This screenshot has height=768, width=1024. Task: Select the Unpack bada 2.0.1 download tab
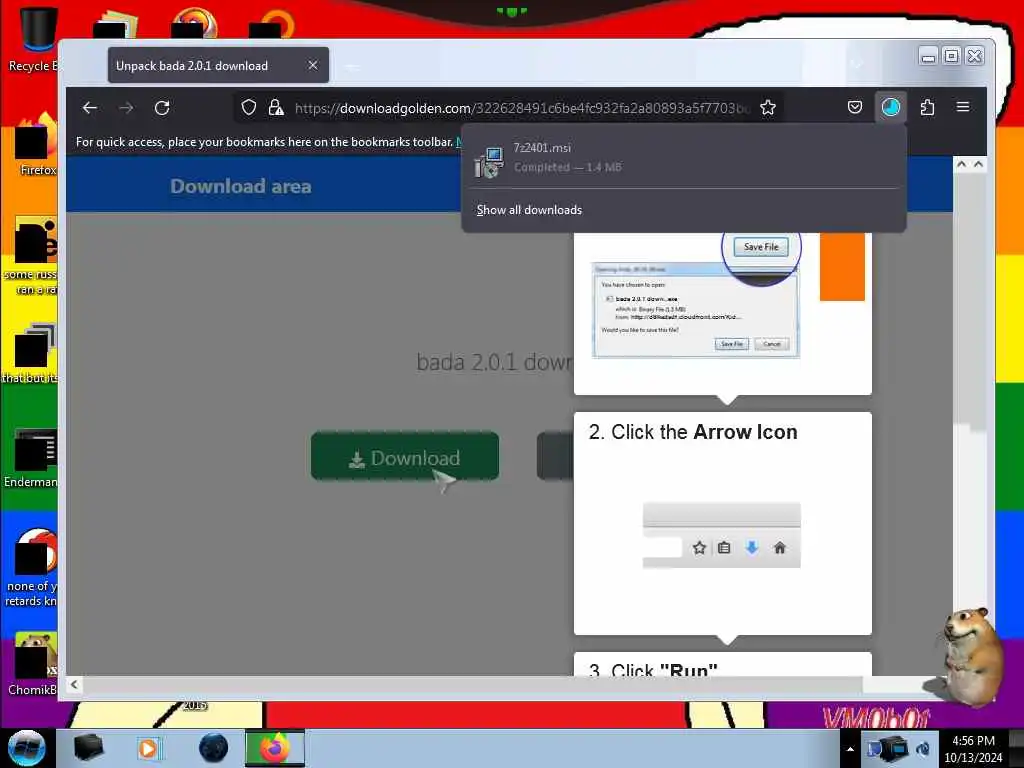pyautogui.click(x=218, y=65)
